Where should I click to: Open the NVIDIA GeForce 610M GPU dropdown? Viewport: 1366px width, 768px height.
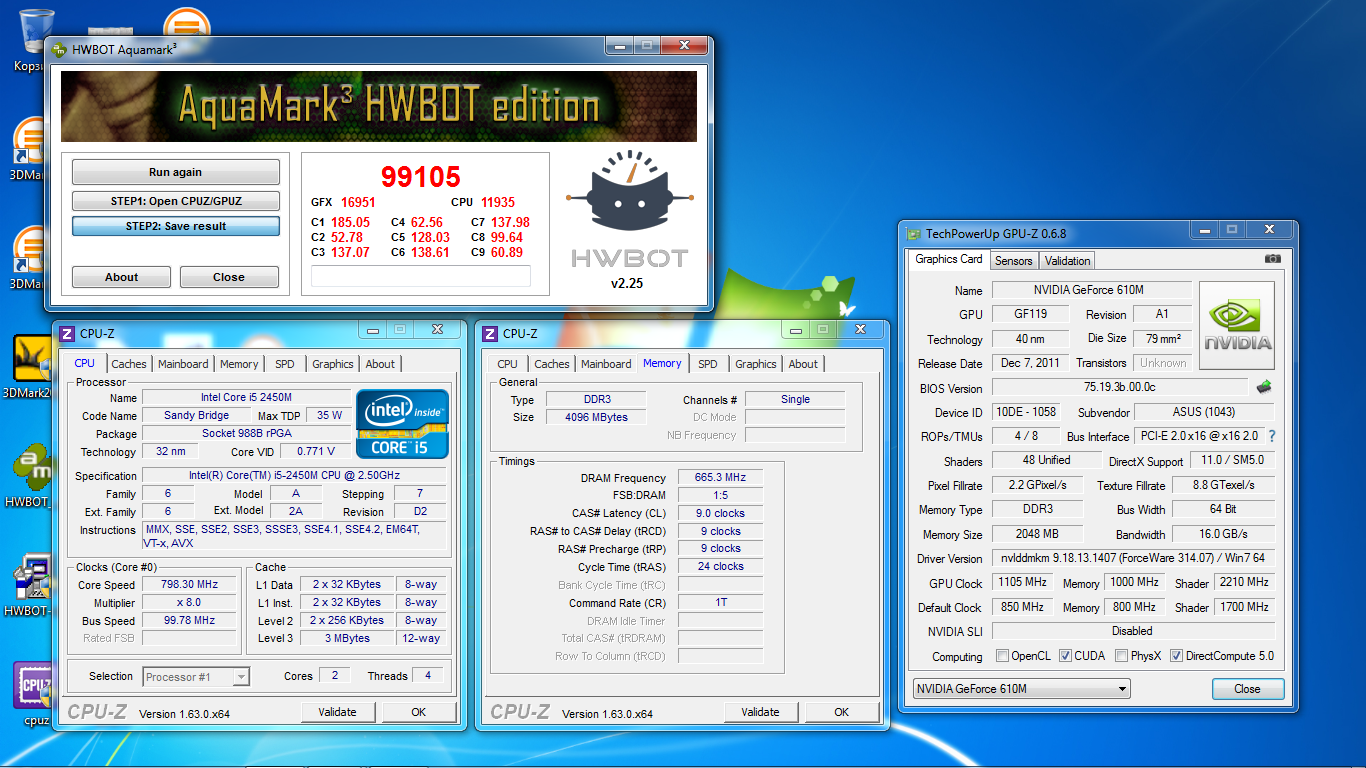coord(1022,688)
